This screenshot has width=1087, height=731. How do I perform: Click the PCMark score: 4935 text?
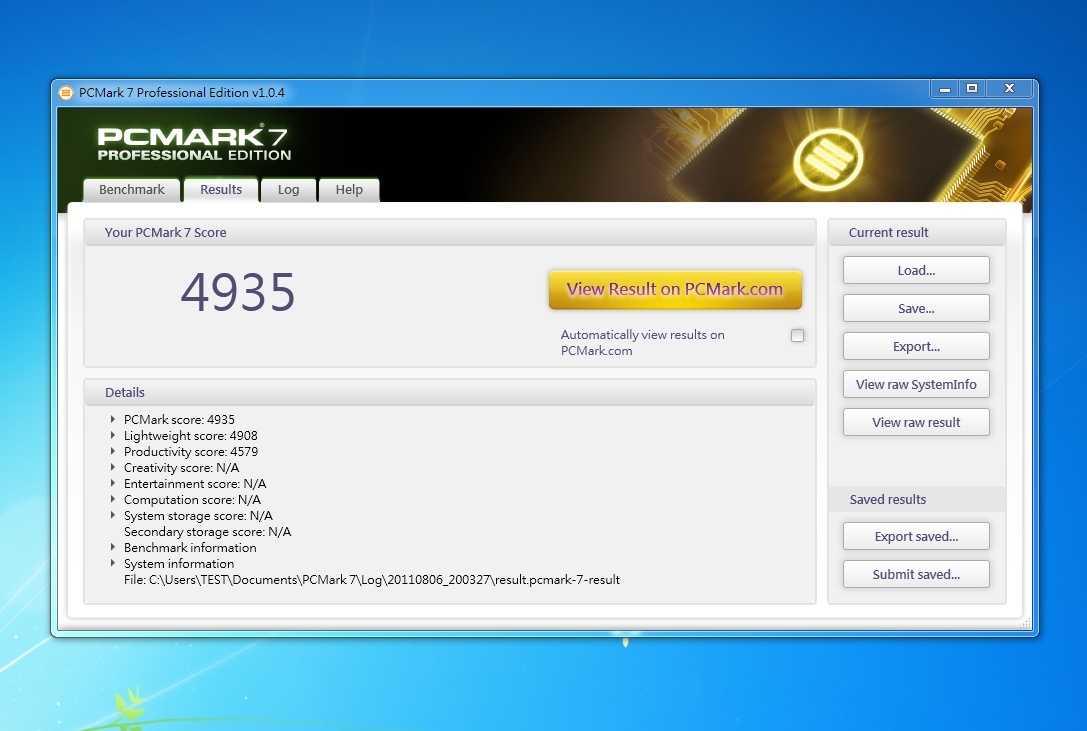(179, 420)
